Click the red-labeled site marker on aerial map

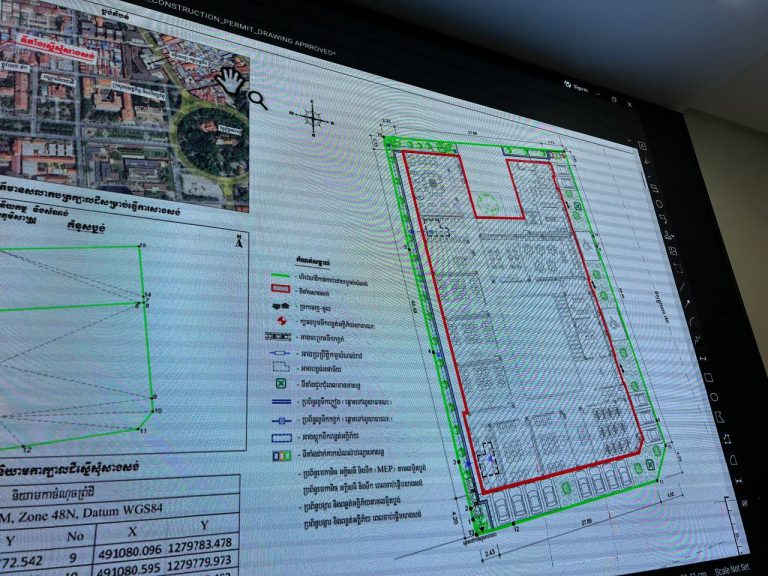pyautogui.click(x=62, y=53)
